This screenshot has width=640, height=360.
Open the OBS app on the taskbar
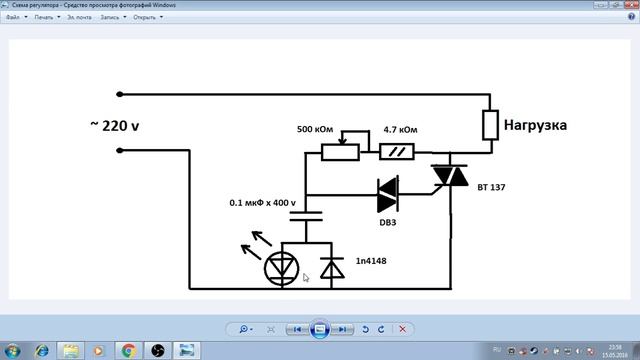click(x=158, y=351)
